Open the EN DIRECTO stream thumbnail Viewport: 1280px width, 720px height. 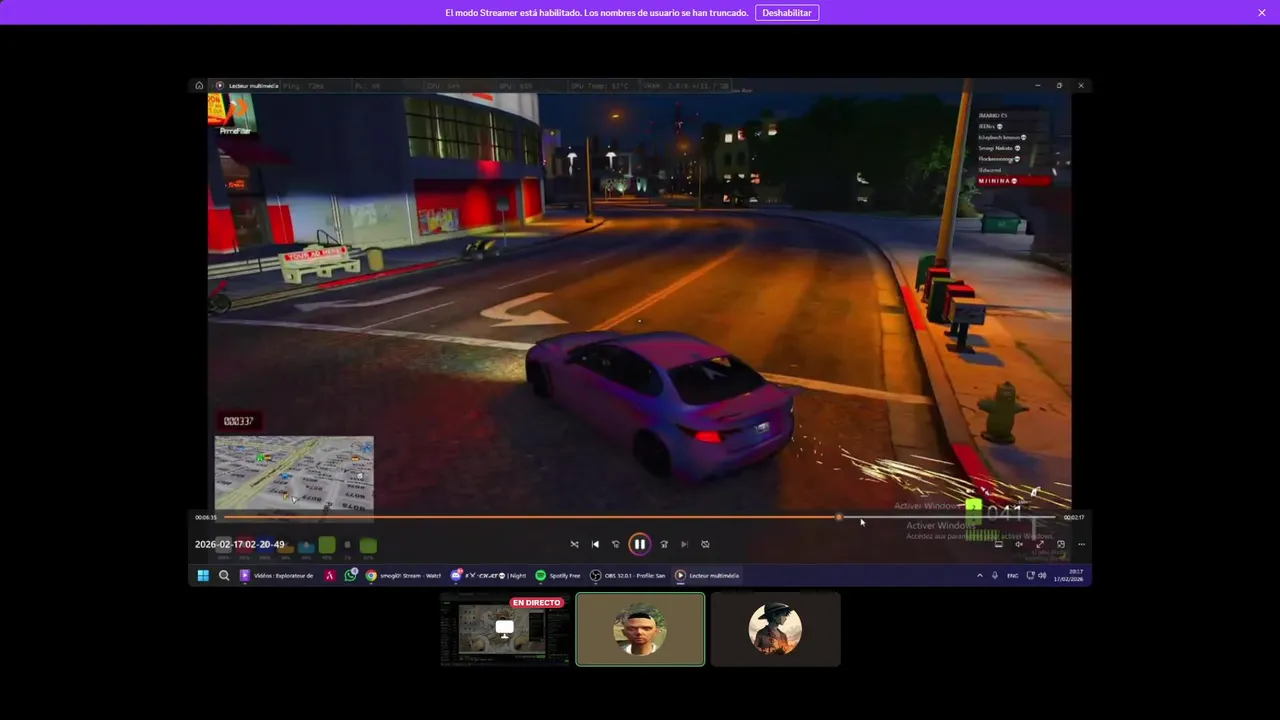tap(505, 629)
